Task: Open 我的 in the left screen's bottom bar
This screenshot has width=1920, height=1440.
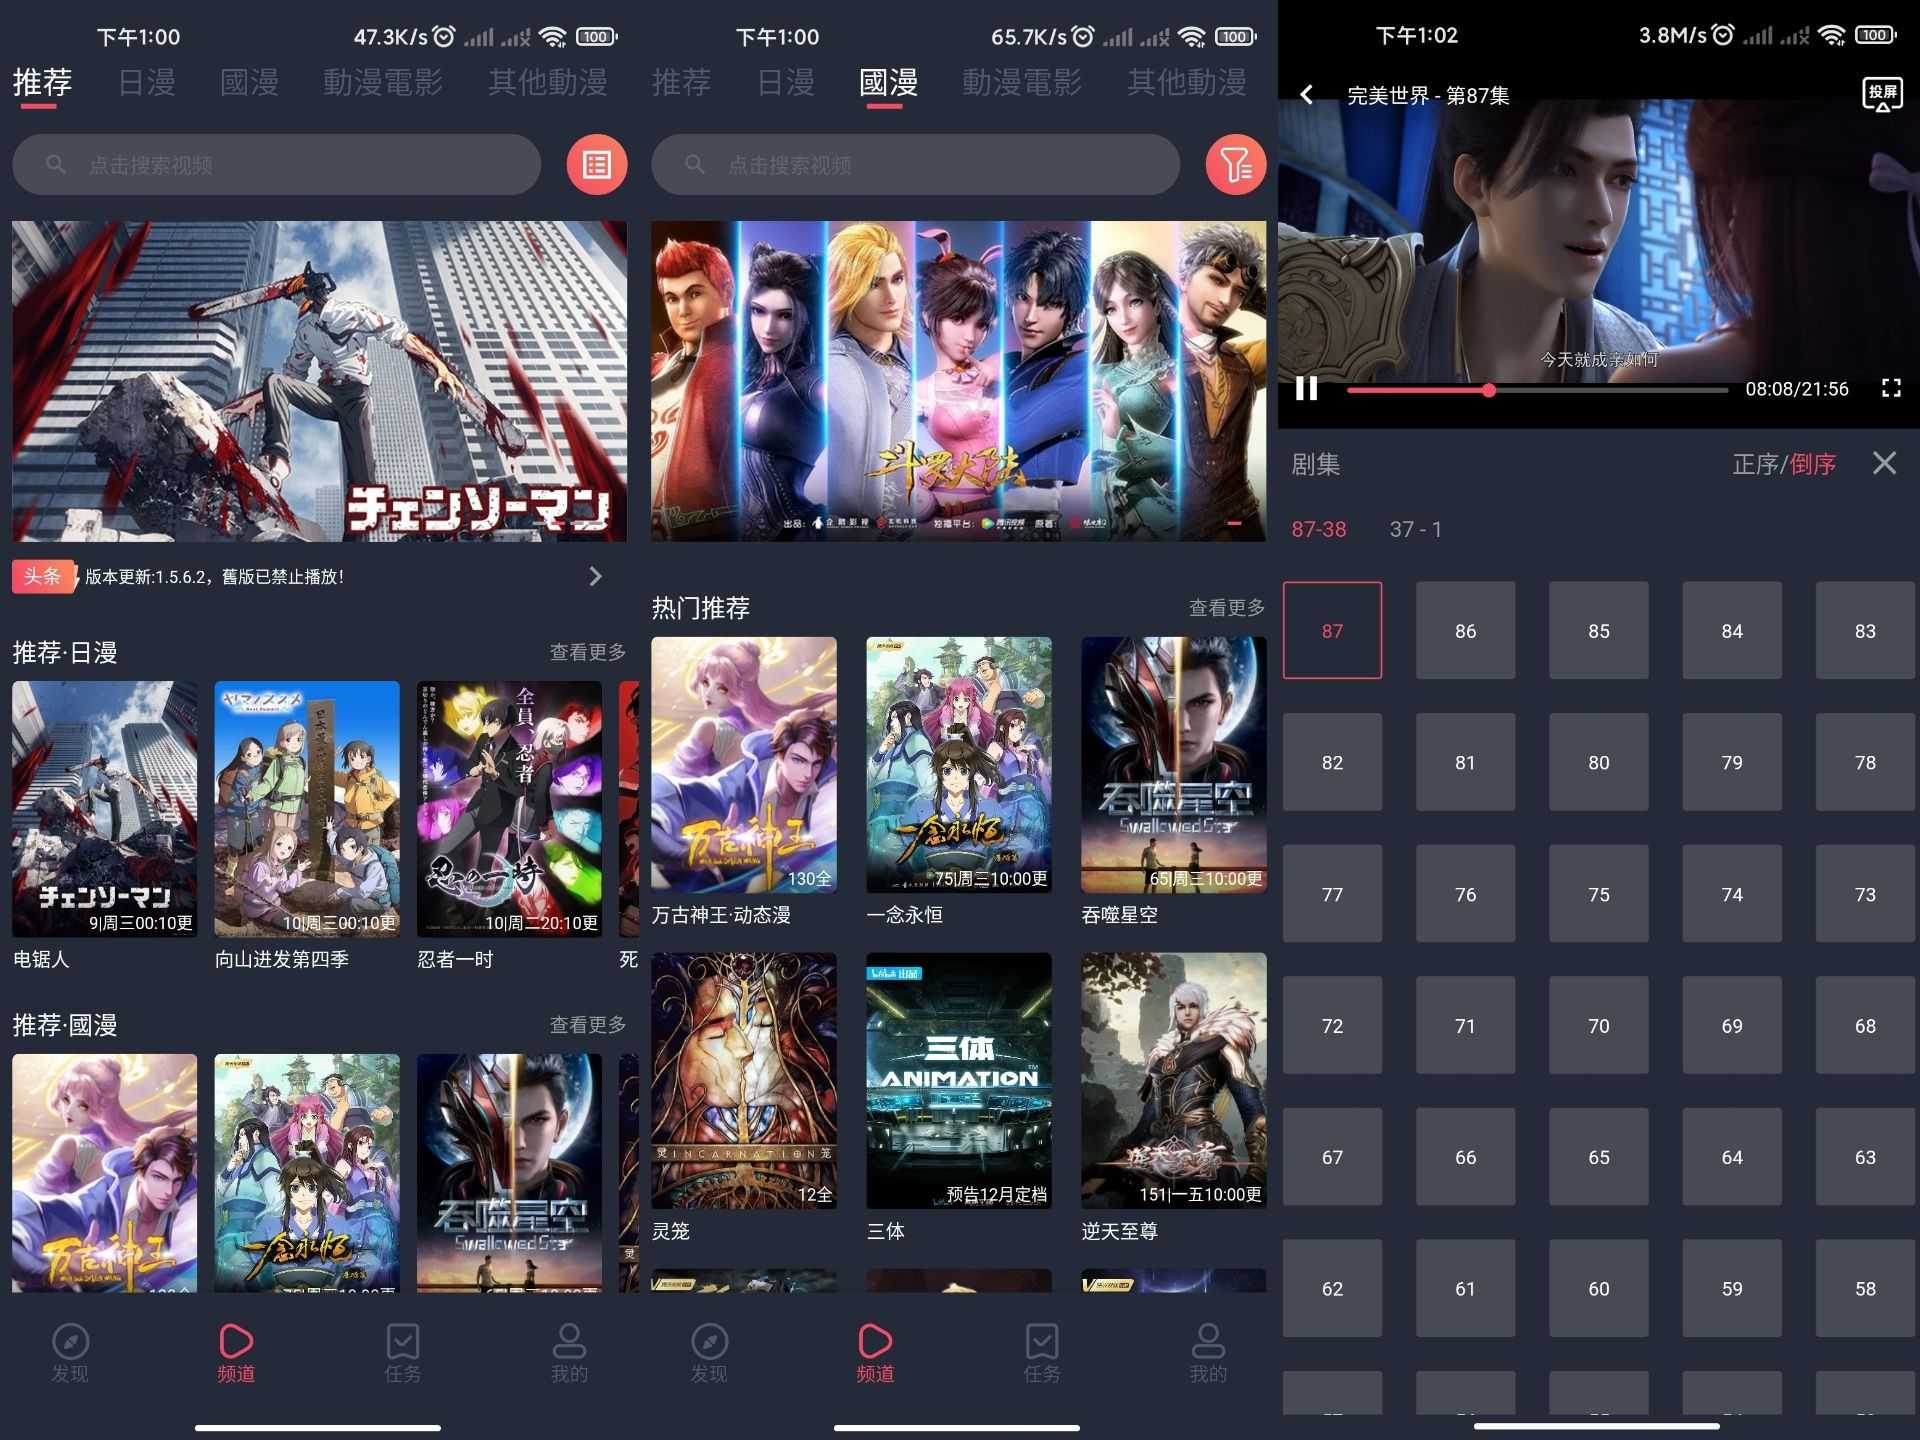Action: pyautogui.click(x=569, y=1354)
